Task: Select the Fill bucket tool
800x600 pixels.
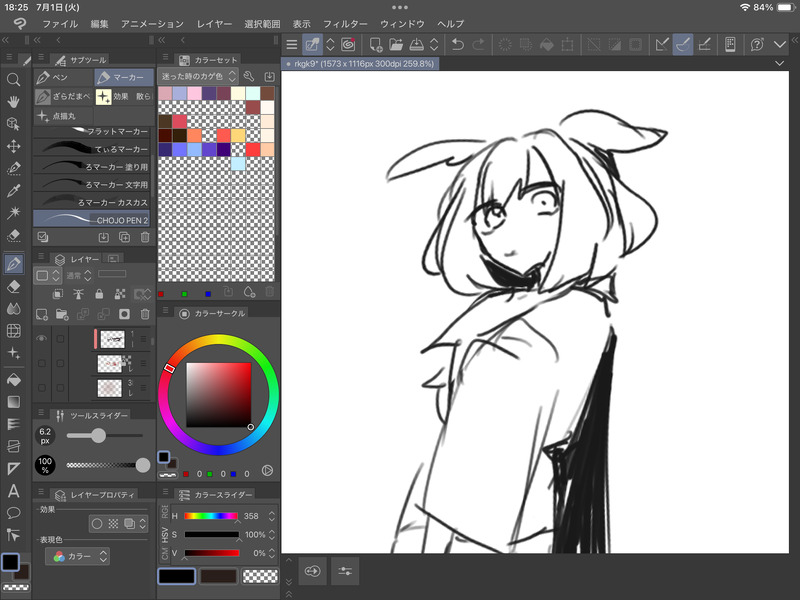Action: pyautogui.click(x=13, y=380)
